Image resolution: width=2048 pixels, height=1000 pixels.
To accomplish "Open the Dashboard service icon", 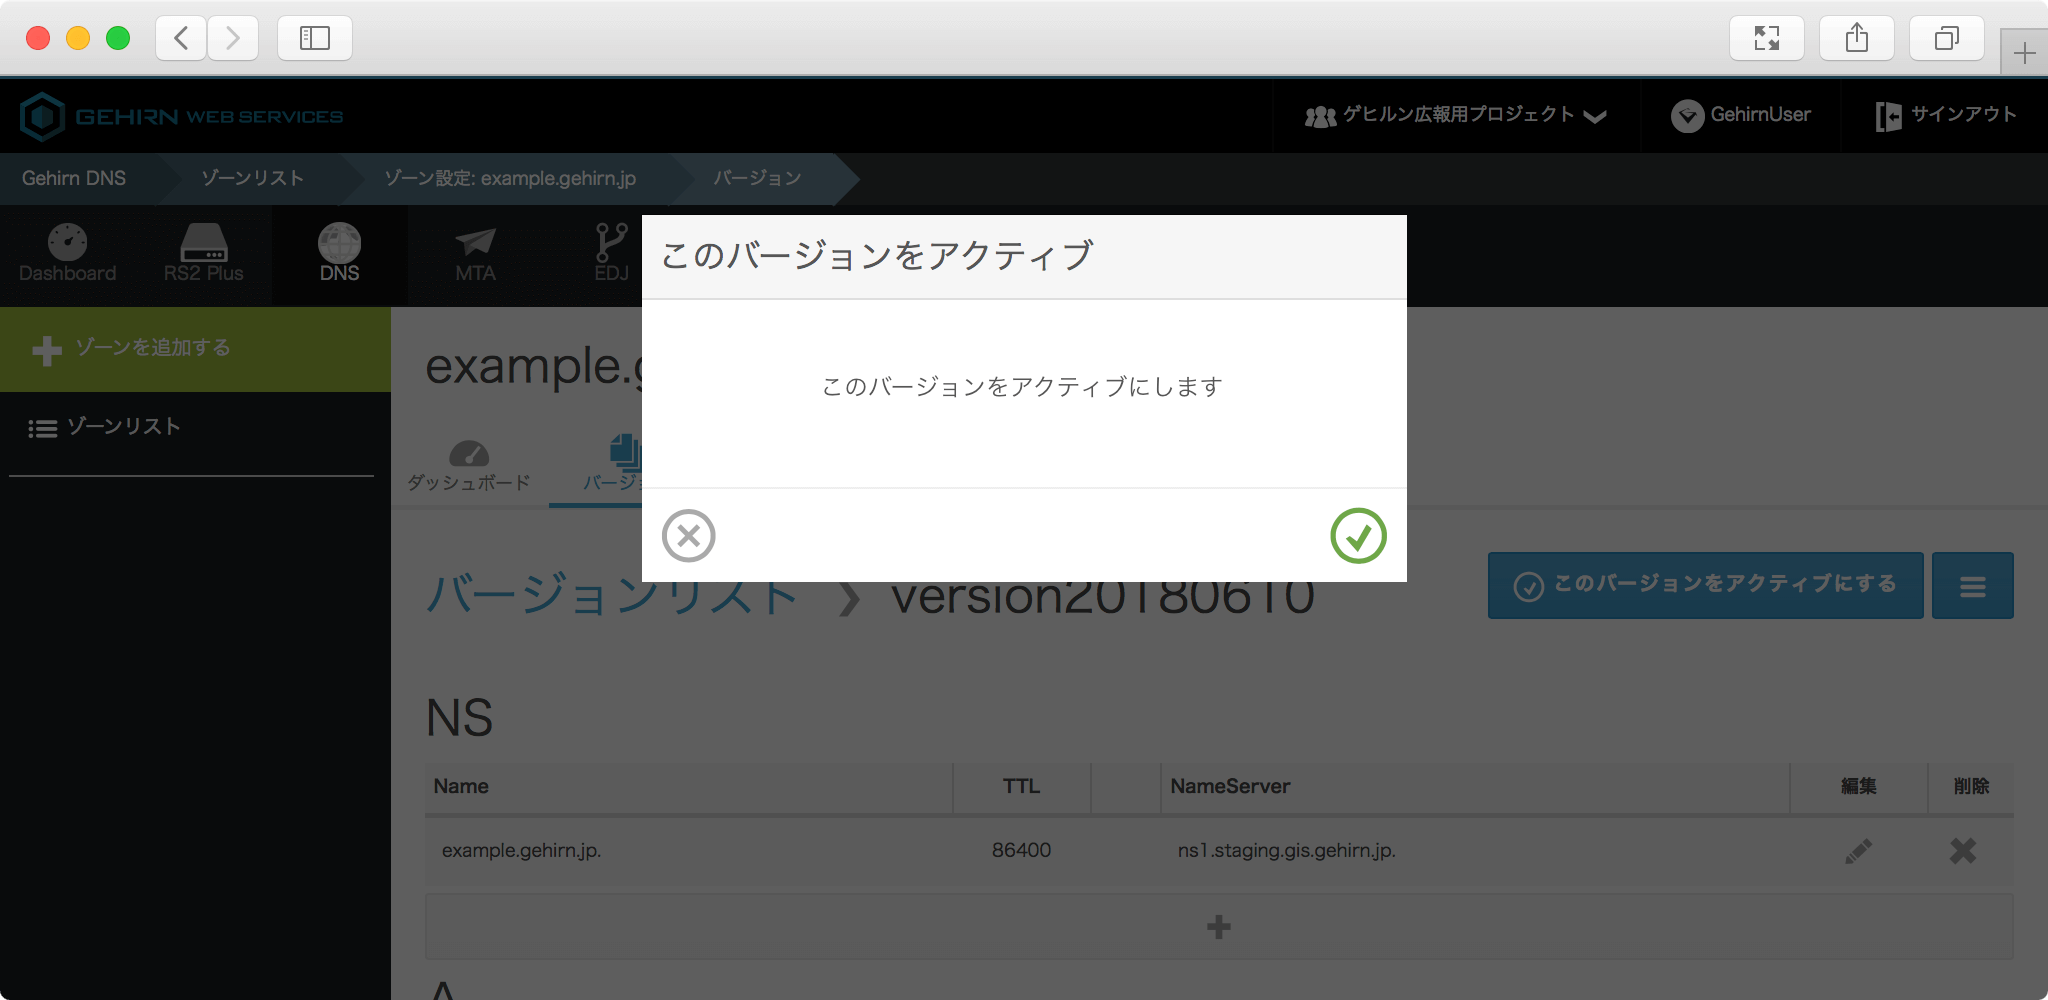I will point(67,254).
